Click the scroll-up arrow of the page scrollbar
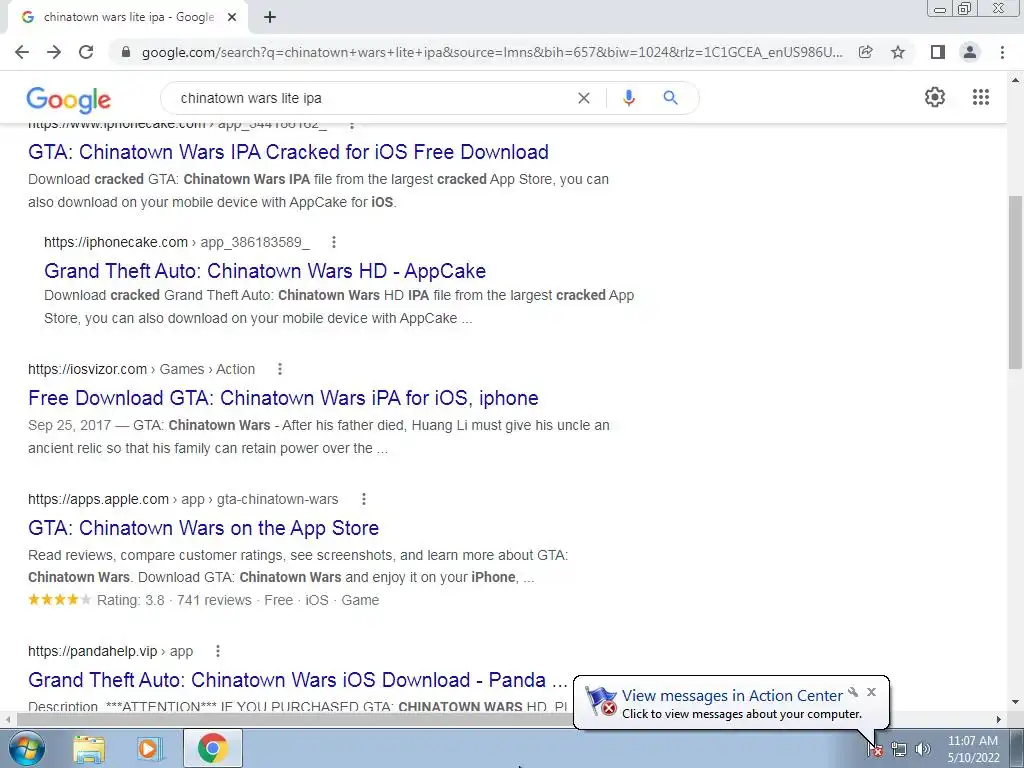 (x=1015, y=80)
